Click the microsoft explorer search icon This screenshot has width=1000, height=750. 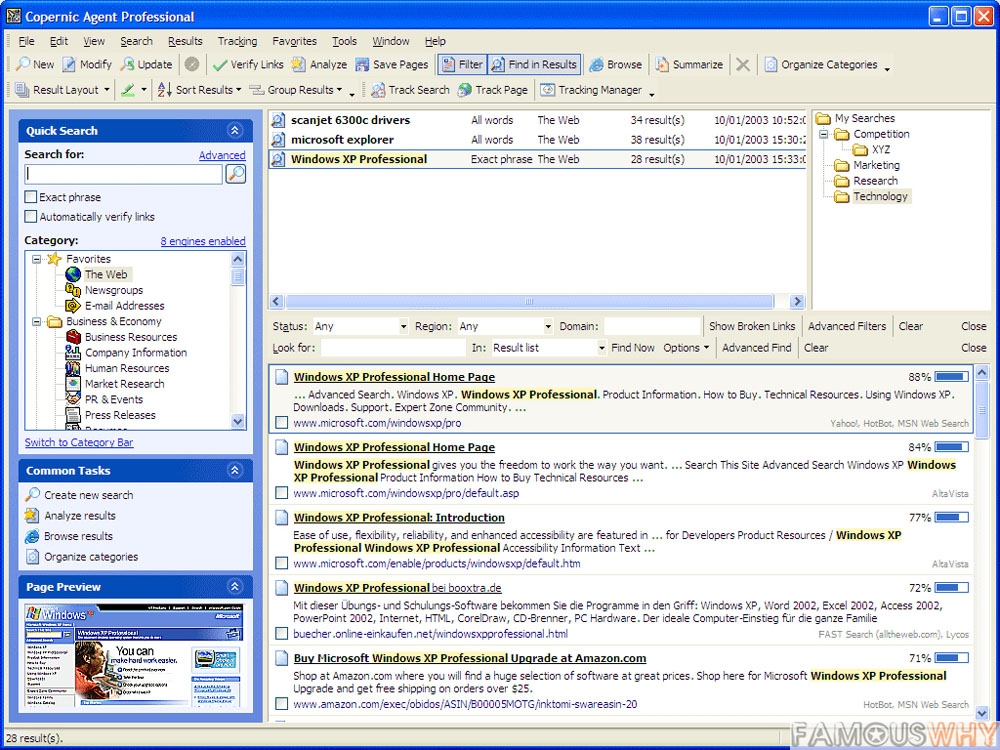coord(277,140)
